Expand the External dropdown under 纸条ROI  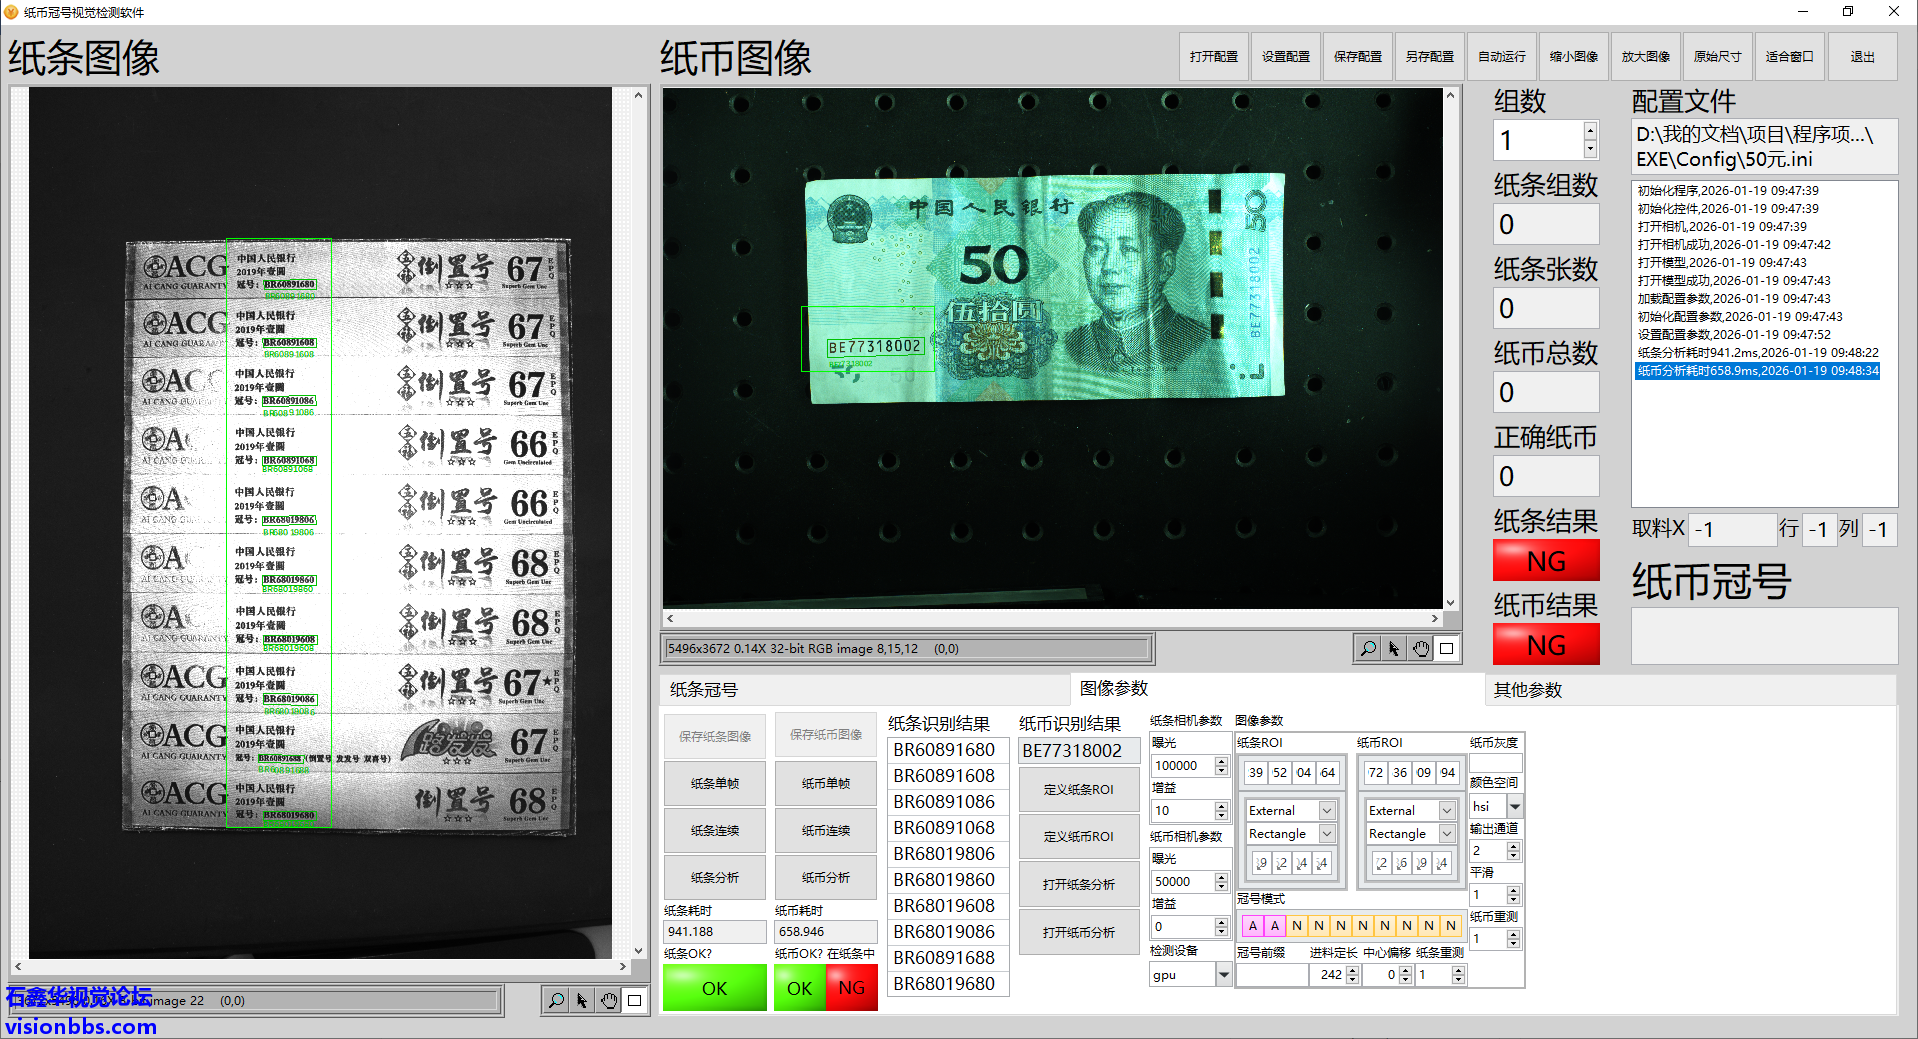(x=1327, y=811)
